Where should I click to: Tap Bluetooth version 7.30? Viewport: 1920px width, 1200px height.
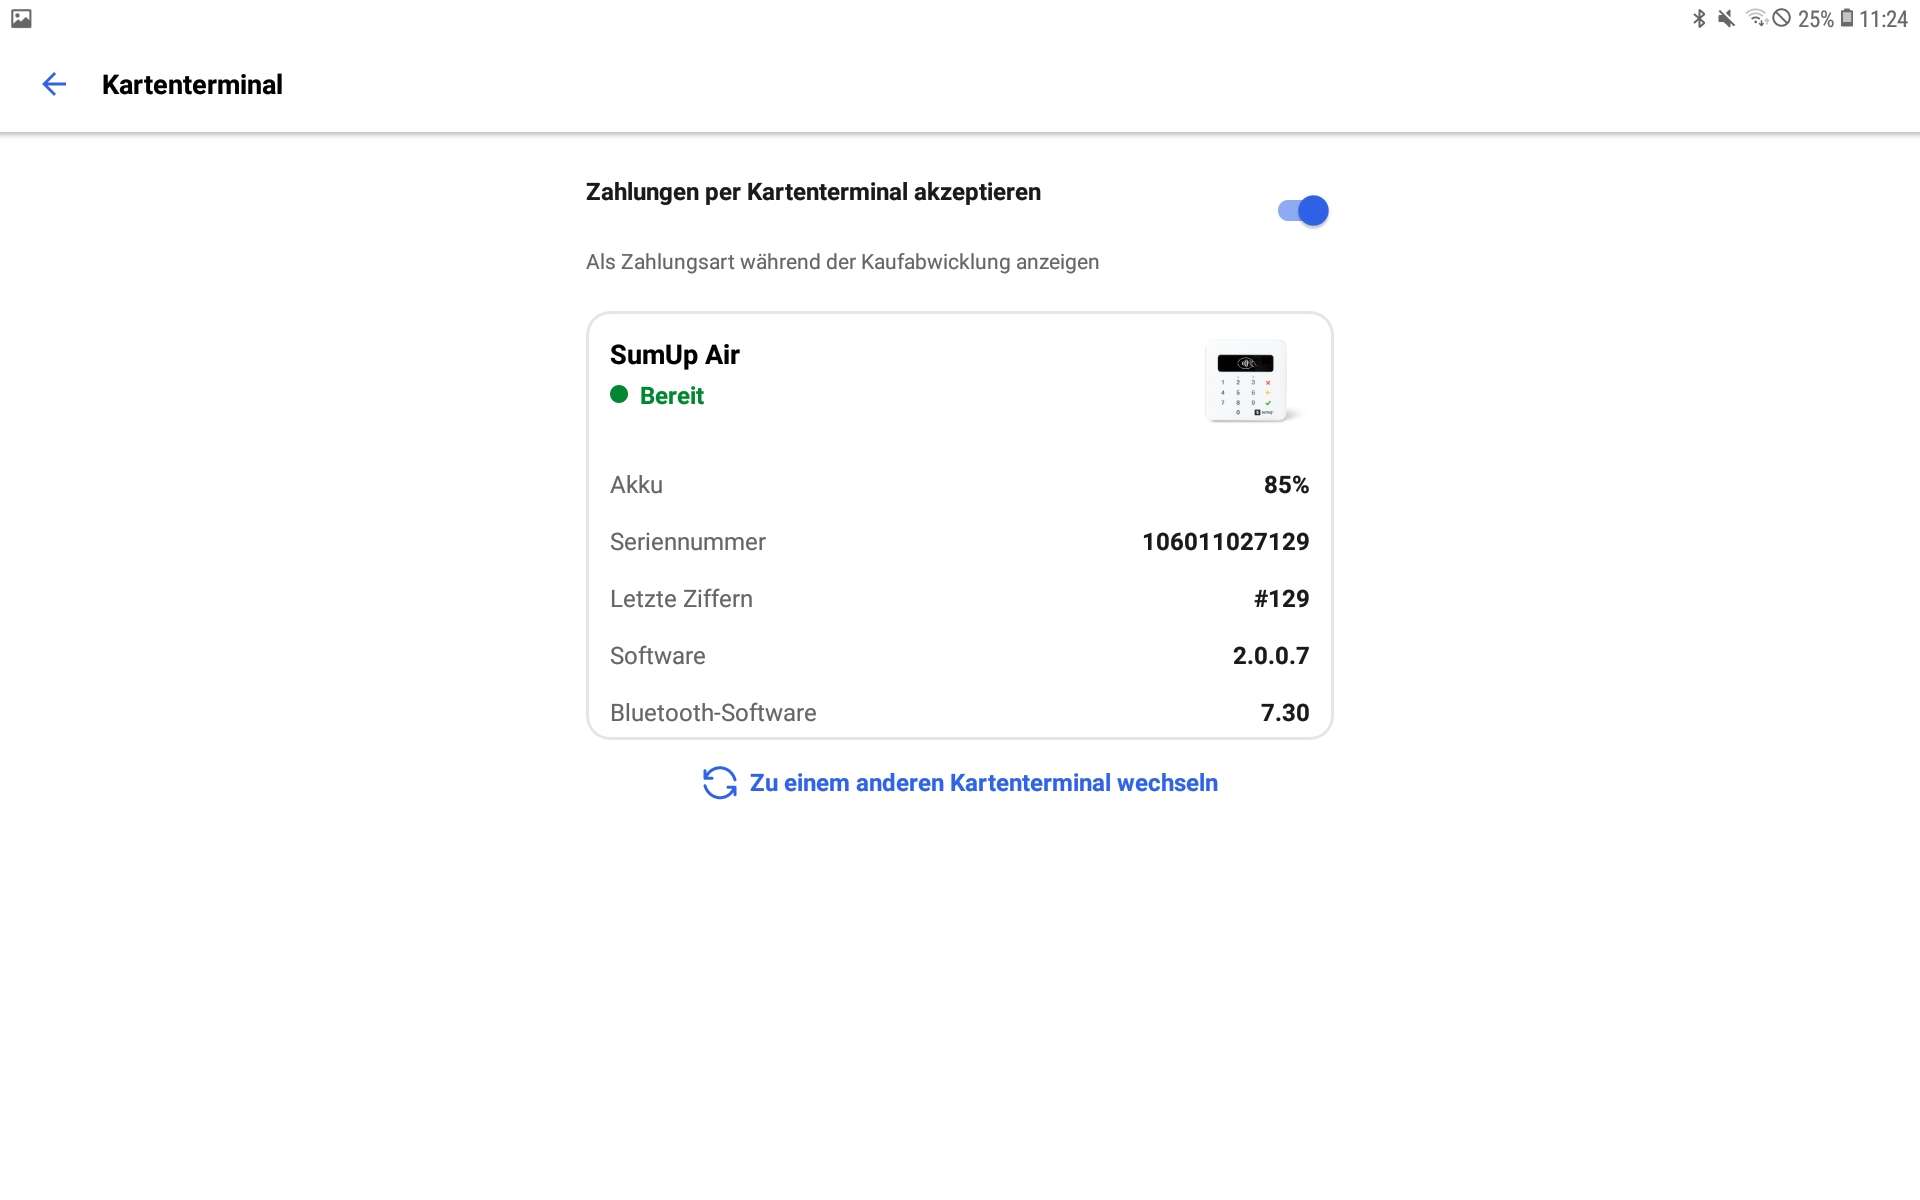pos(1285,713)
